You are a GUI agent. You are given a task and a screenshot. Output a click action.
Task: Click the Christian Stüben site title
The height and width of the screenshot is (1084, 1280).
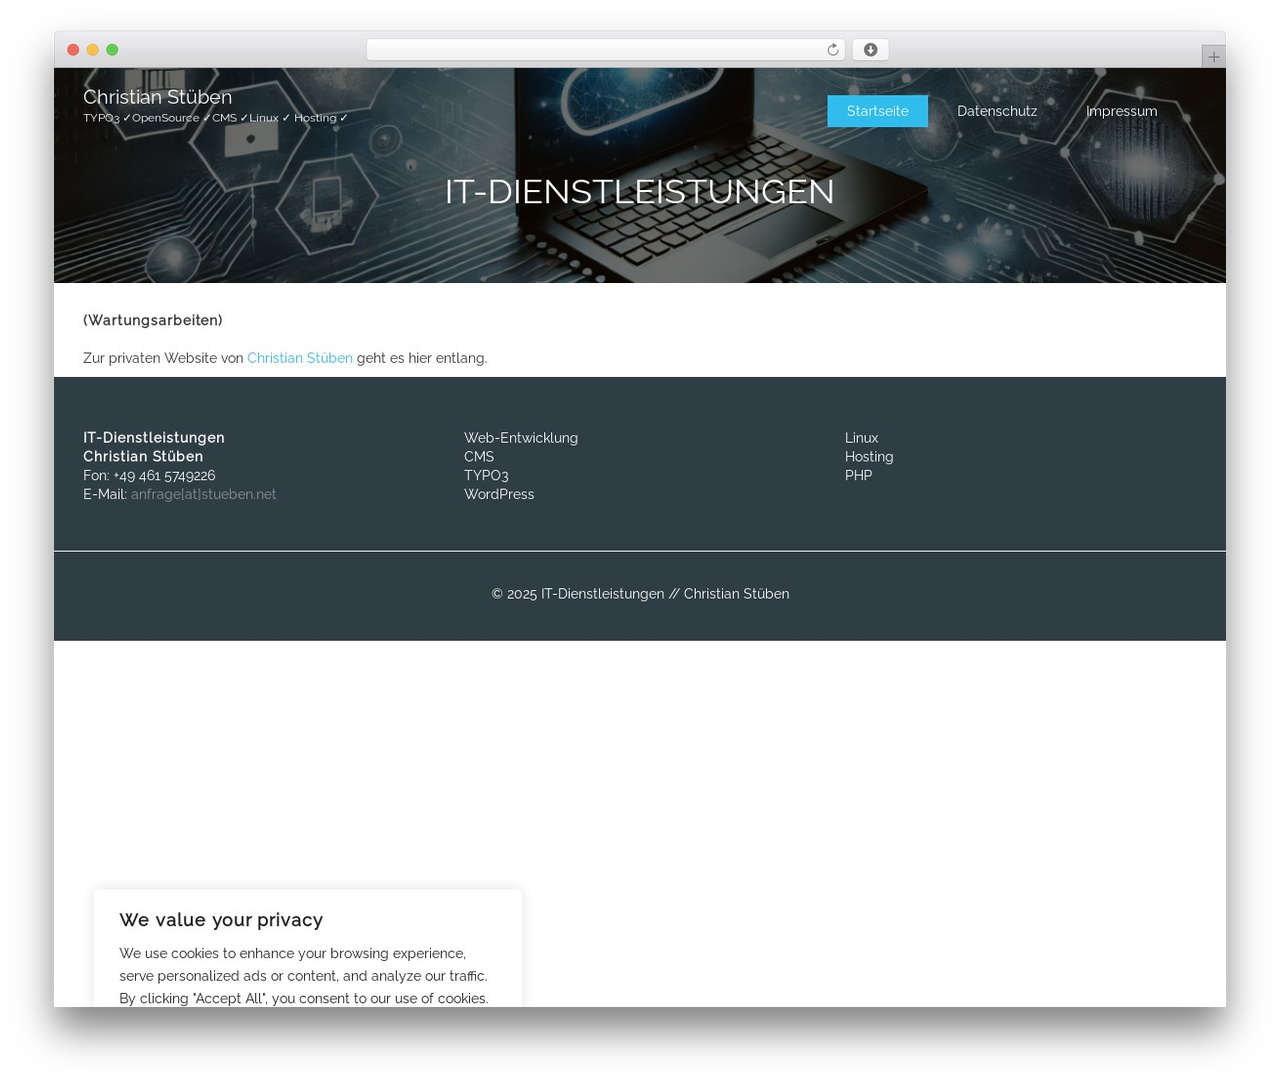(157, 97)
